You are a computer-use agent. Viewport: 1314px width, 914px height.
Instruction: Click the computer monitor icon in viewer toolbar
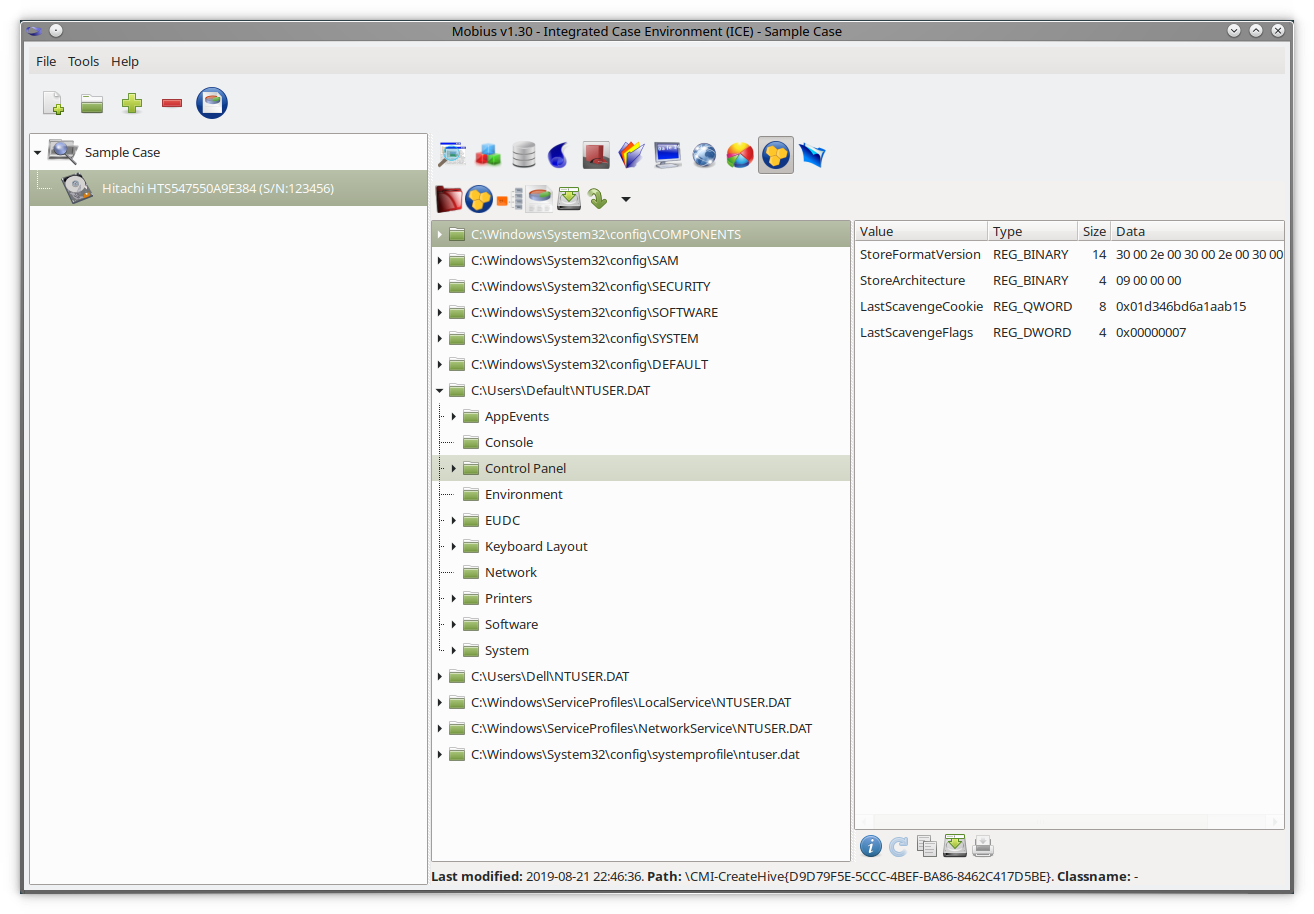[668, 155]
